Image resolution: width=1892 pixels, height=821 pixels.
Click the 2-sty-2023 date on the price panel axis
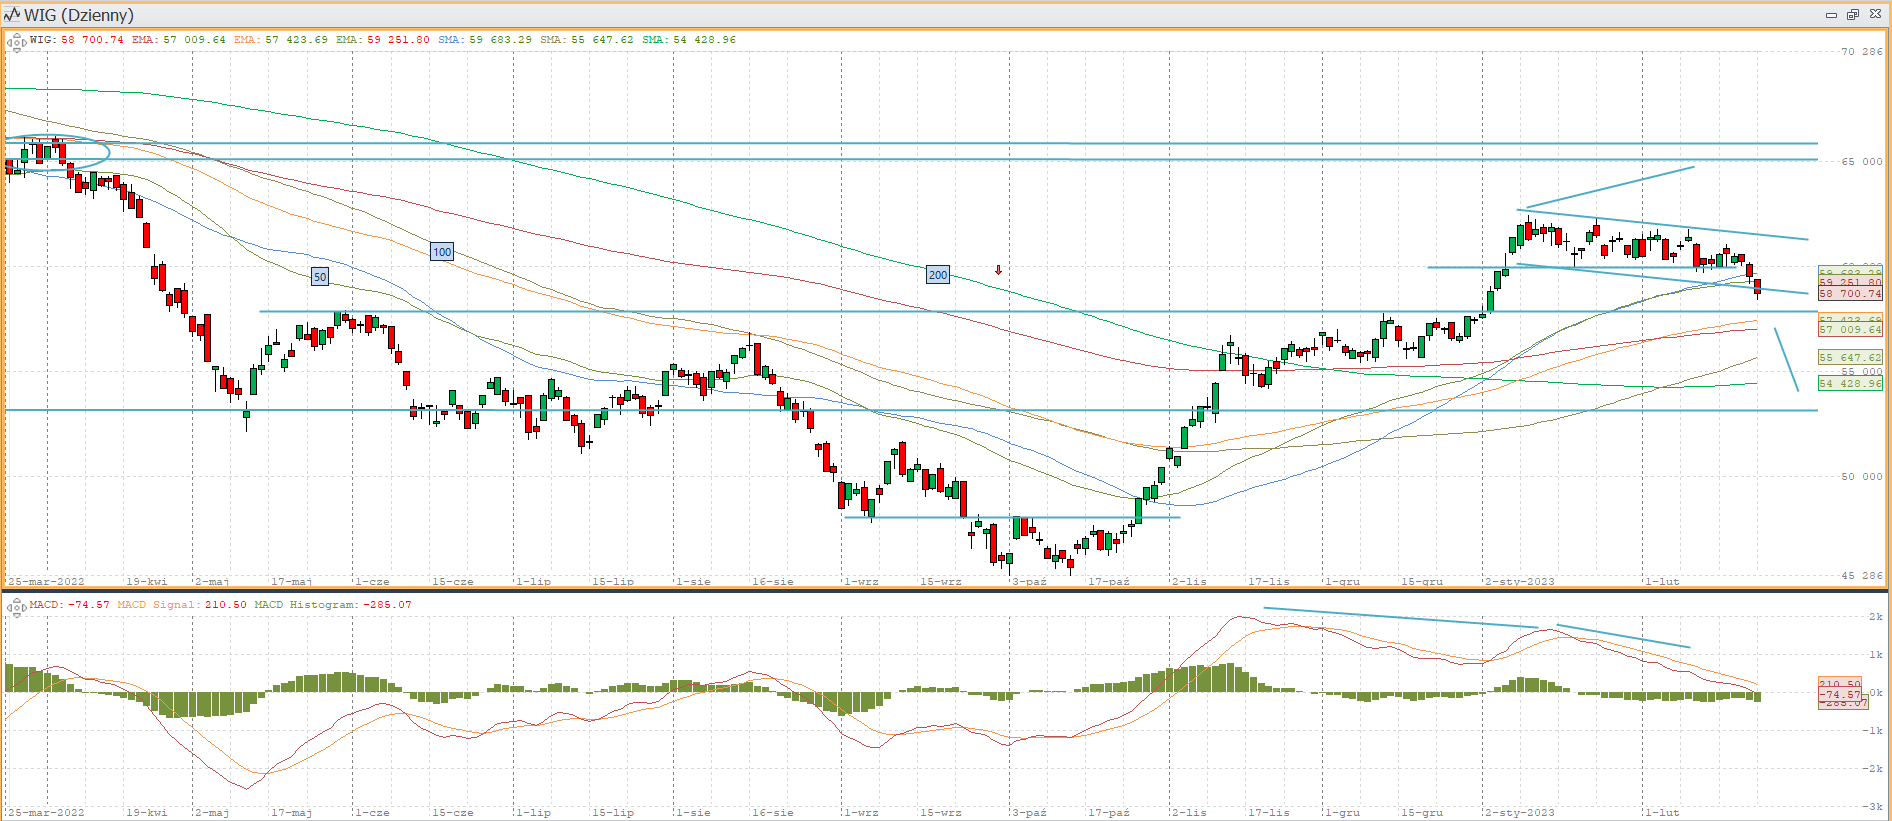(x=1520, y=581)
